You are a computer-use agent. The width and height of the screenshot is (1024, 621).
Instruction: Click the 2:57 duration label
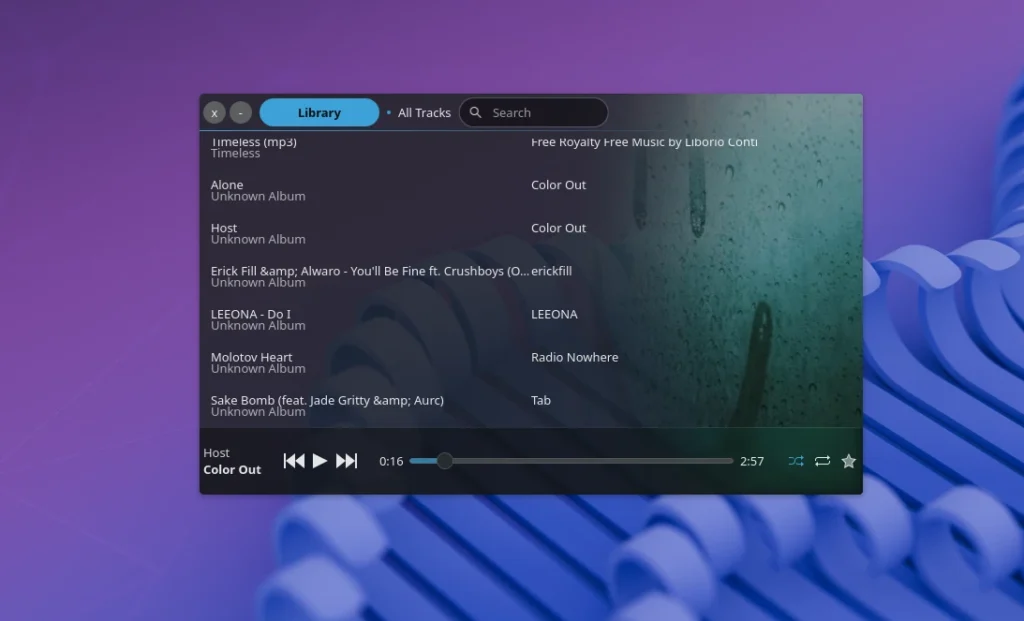click(x=751, y=461)
